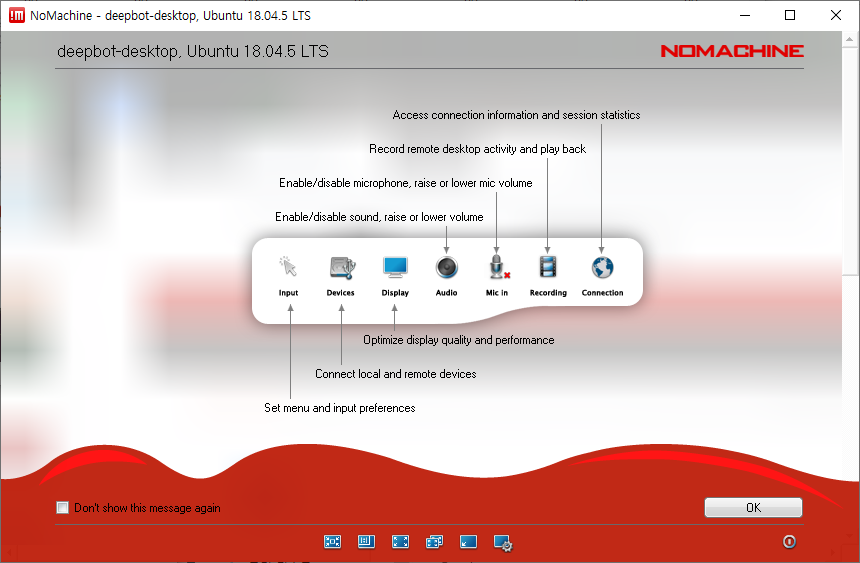Click text 'Connect local and remote devices'
Screen dimensions: 860x563
point(395,374)
